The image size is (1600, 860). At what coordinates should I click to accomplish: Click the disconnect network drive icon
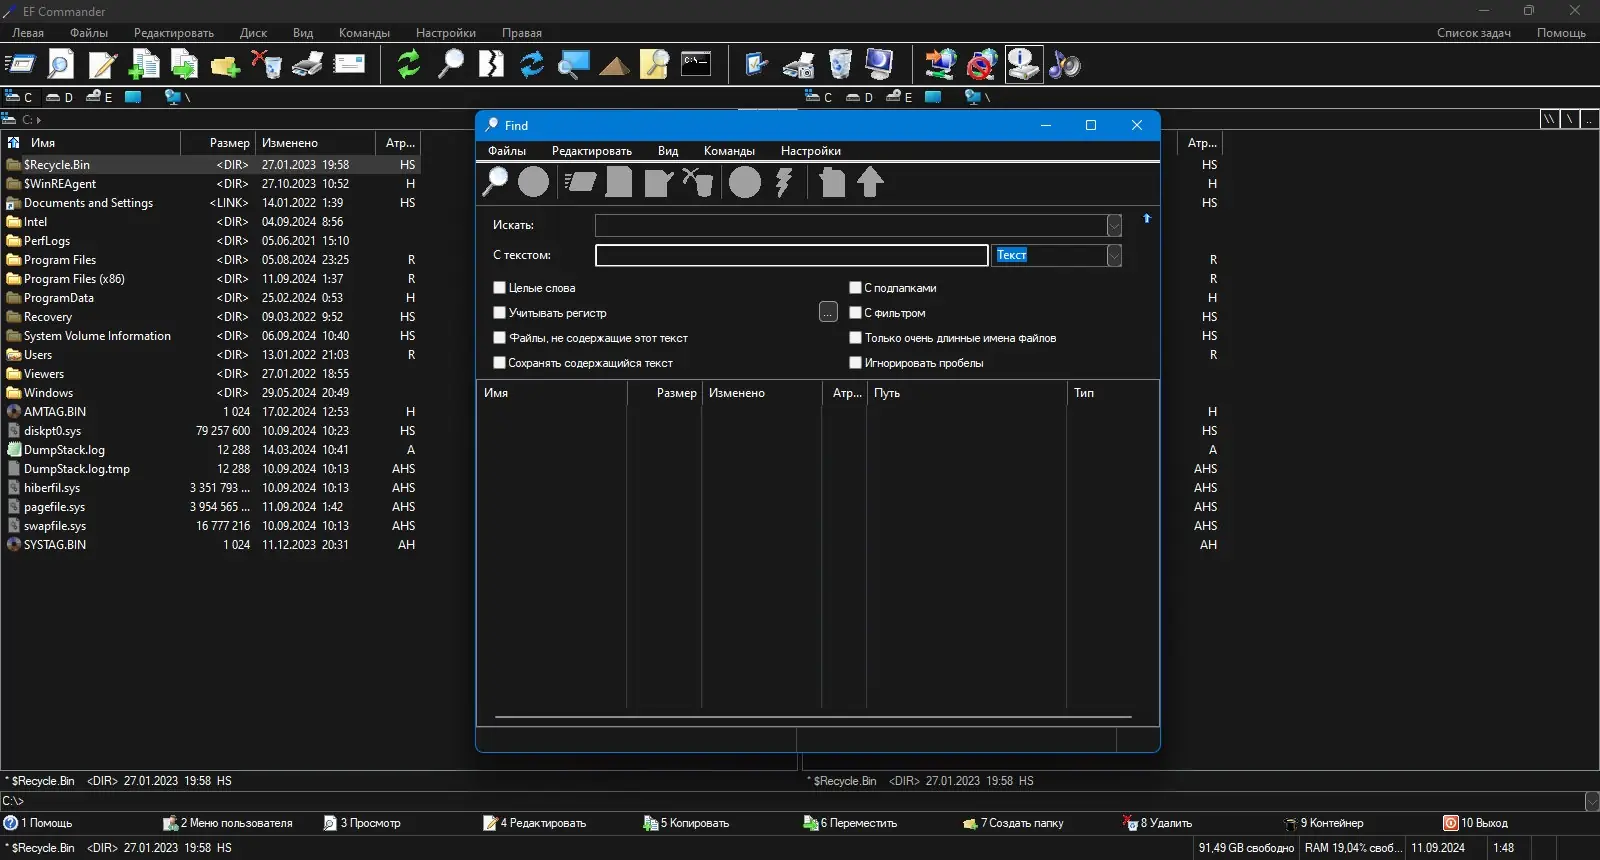coord(982,65)
